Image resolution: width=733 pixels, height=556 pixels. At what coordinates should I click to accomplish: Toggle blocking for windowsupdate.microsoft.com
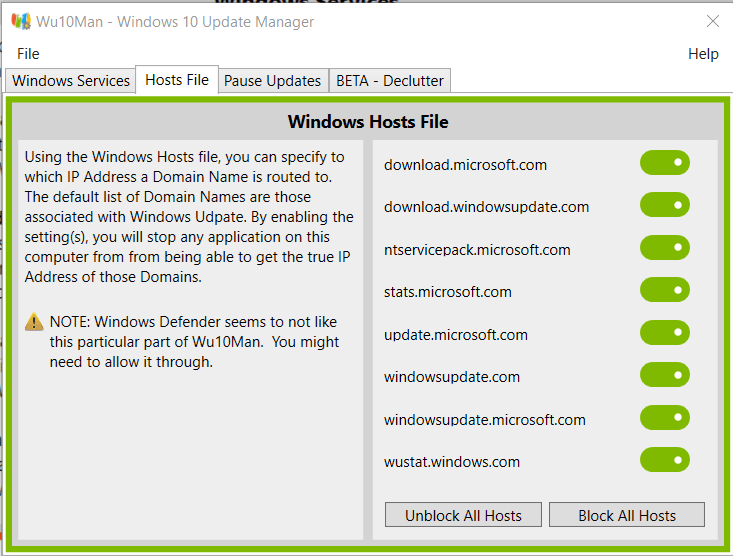665,418
